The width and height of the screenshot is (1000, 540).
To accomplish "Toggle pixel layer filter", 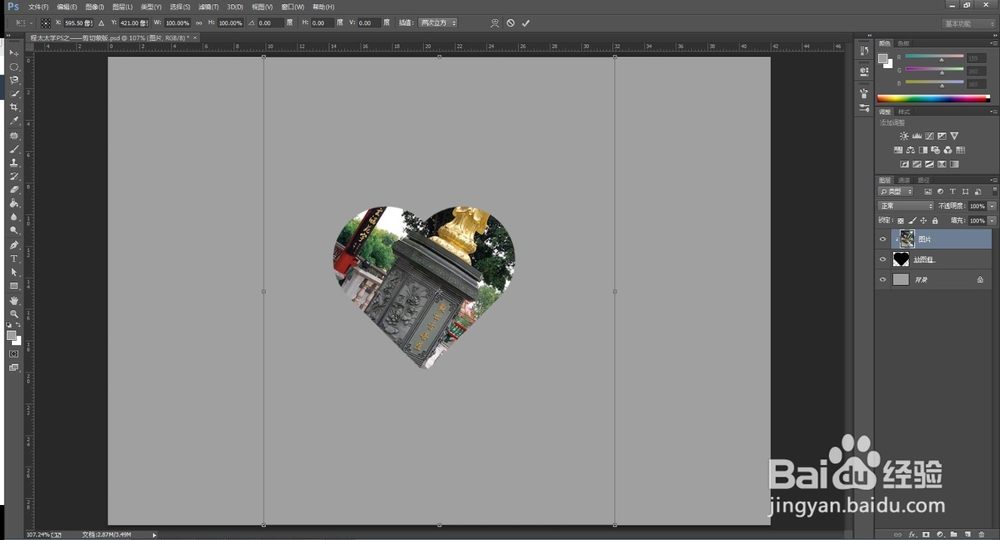I will (928, 191).
